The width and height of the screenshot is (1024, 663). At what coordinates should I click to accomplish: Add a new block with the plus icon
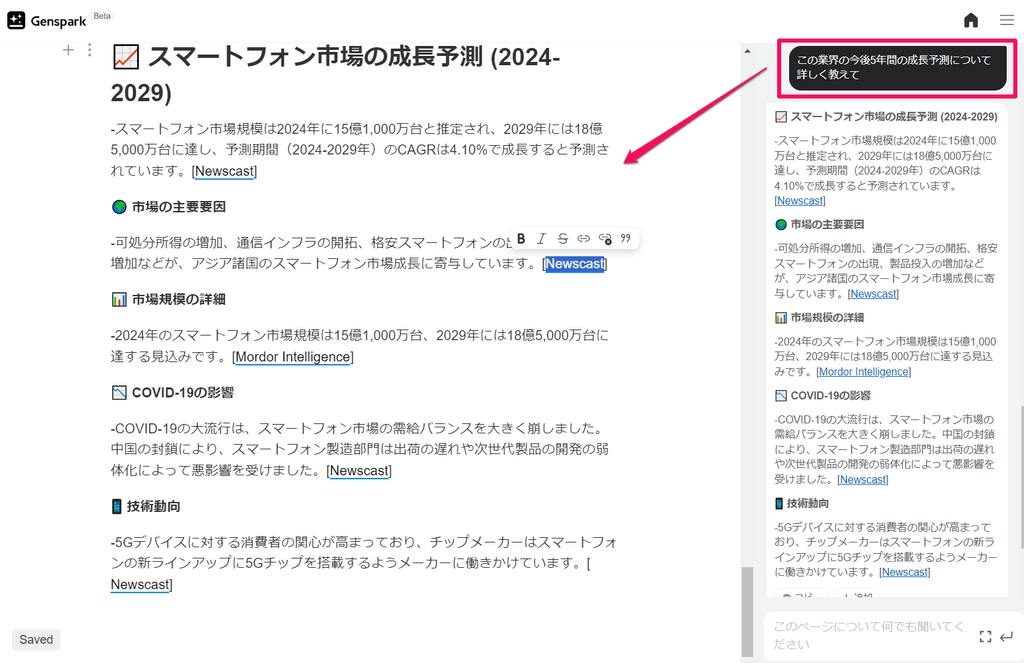68,50
